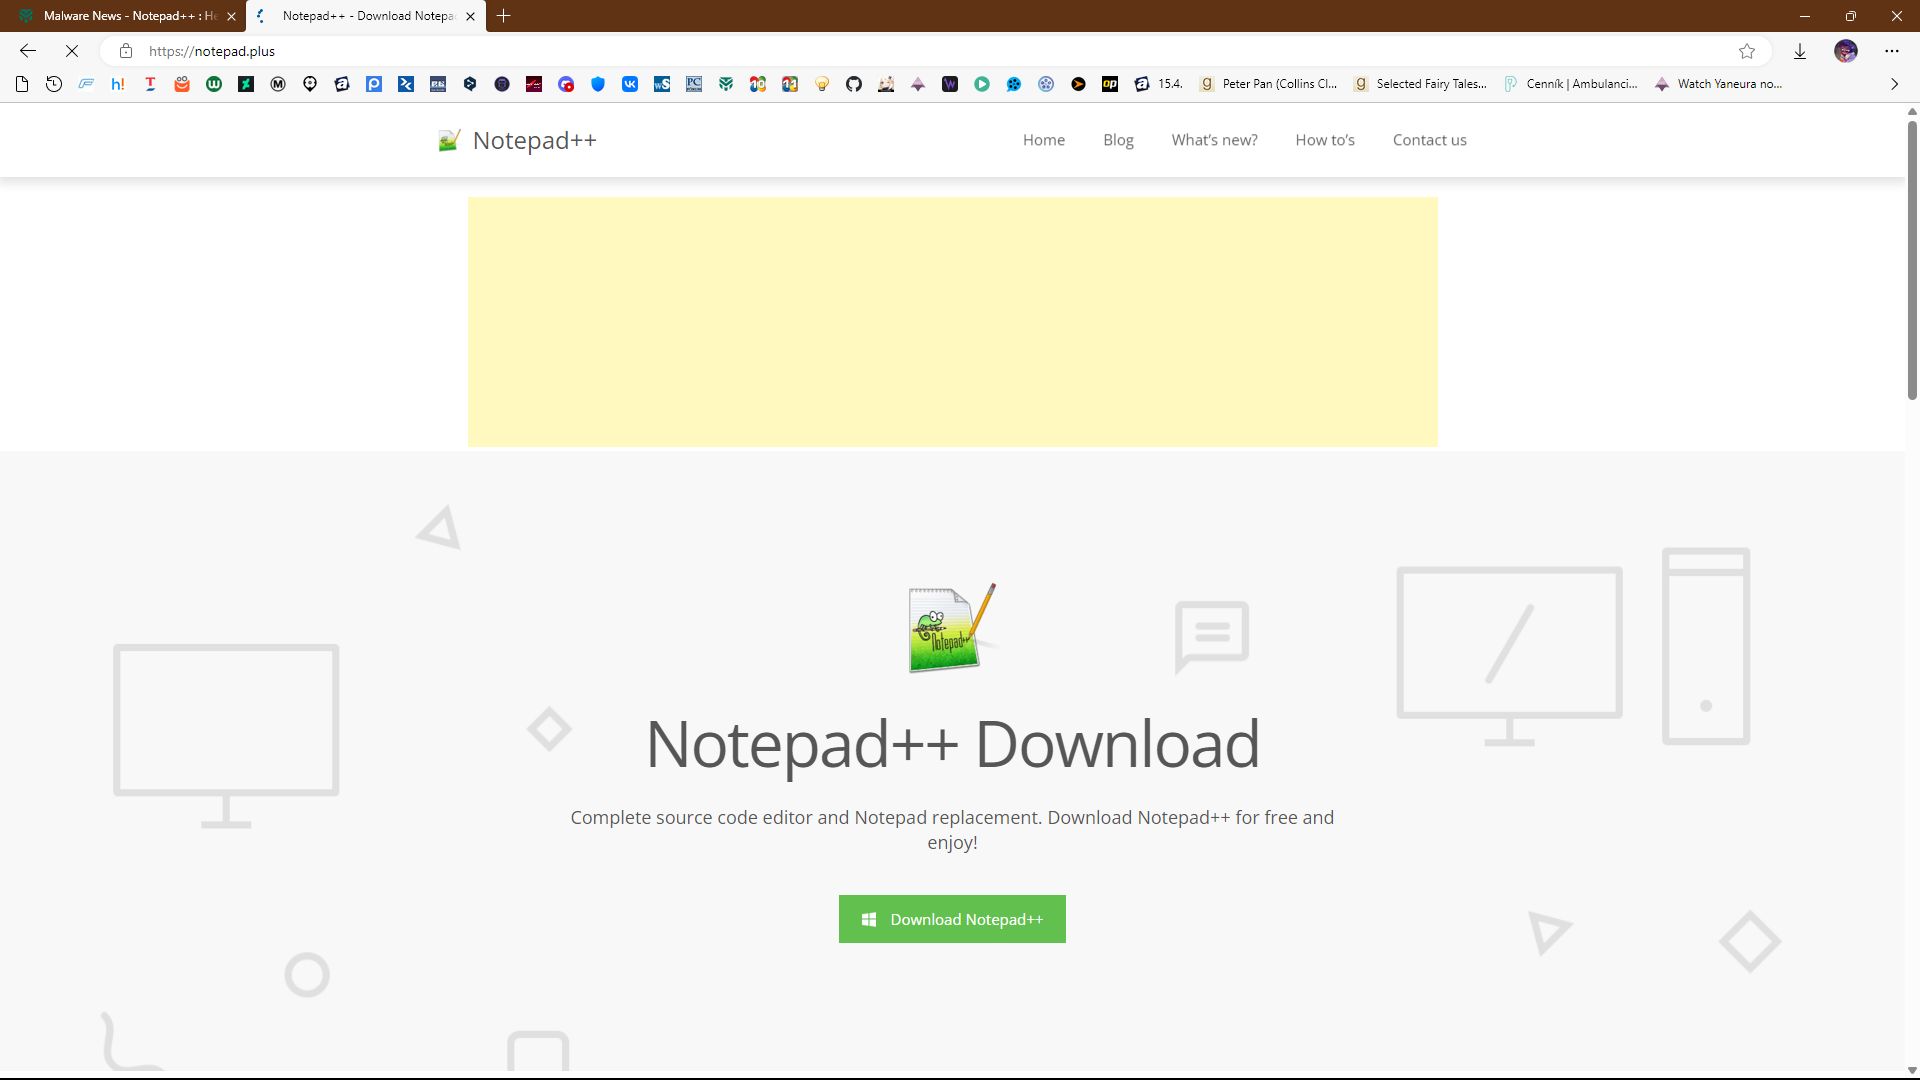Open the Peter Pan (Collins Cl... bookmark
This screenshot has height=1080, width=1920.
(1268, 84)
